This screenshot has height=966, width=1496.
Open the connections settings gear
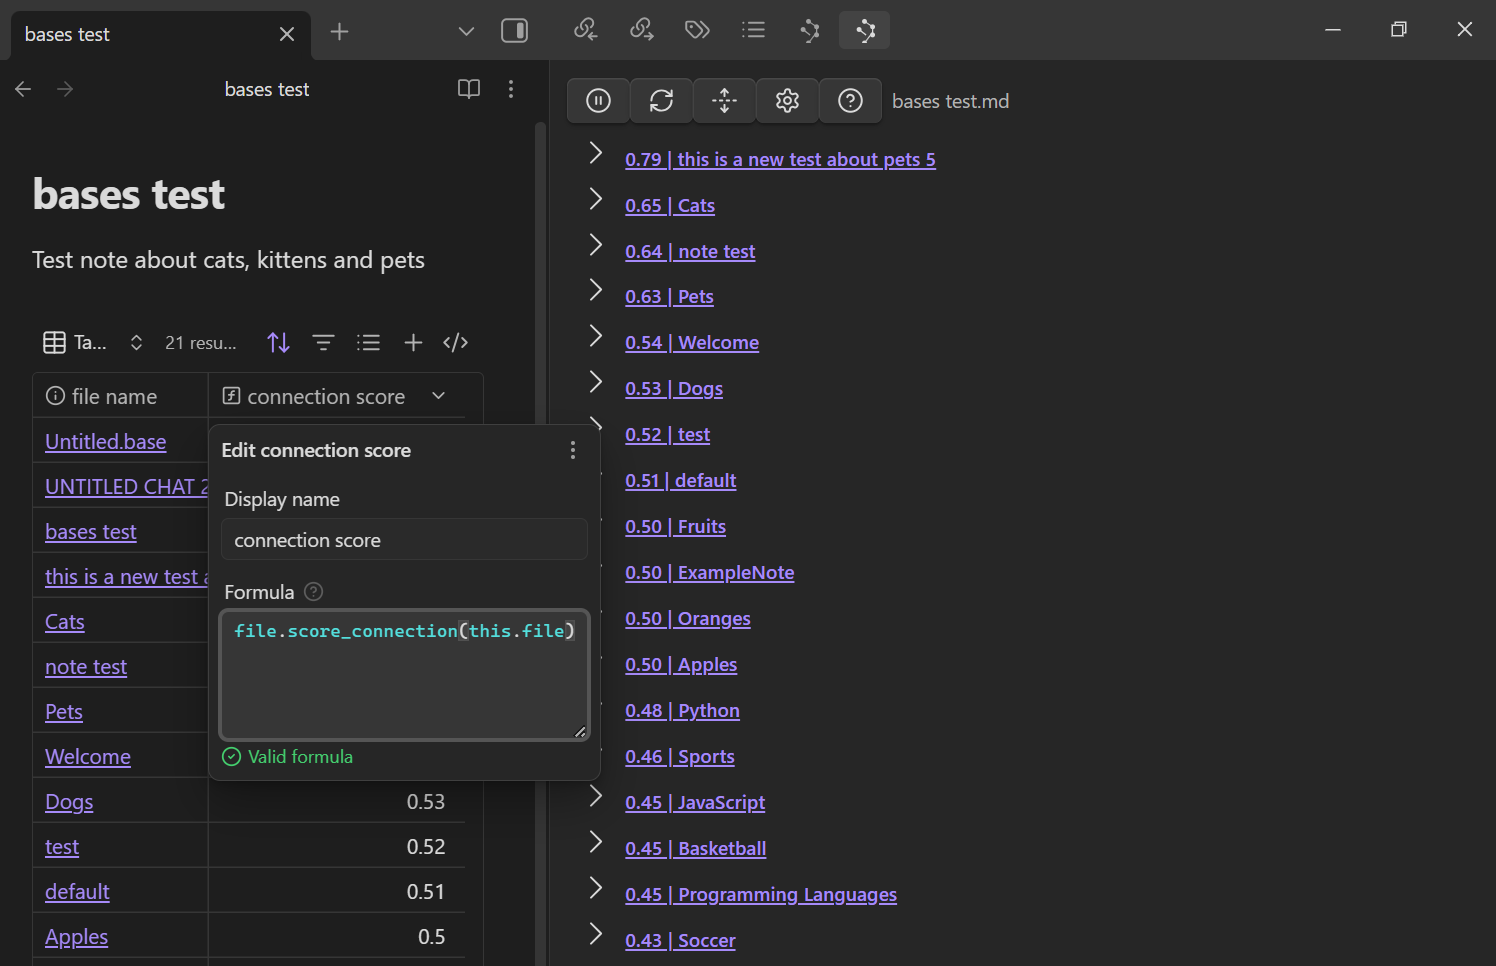tap(787, 101)
